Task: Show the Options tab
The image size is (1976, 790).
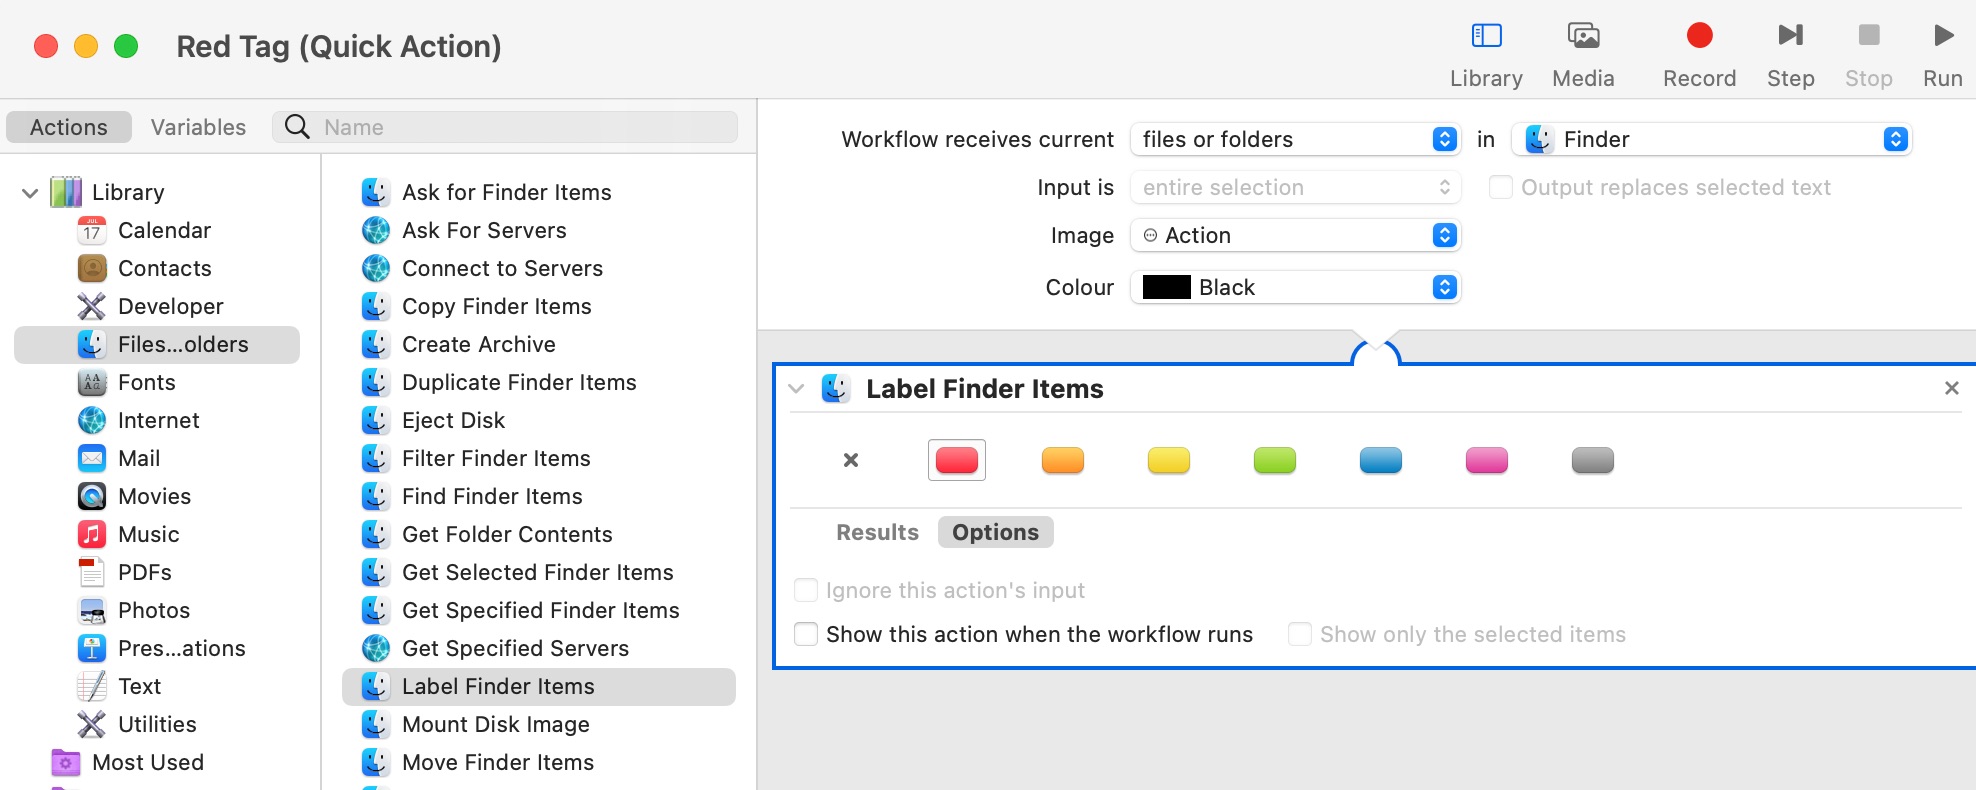Action: (995, 532)
